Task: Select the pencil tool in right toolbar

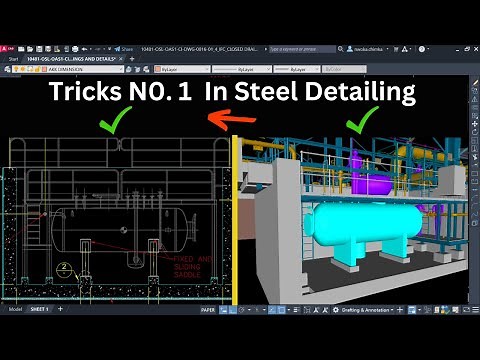Action: [475, 82]
